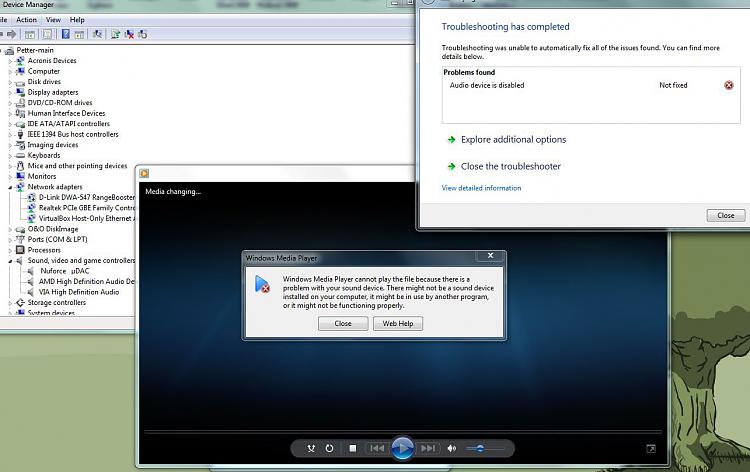
Task: Click Explore additional options
Action: 513,139
